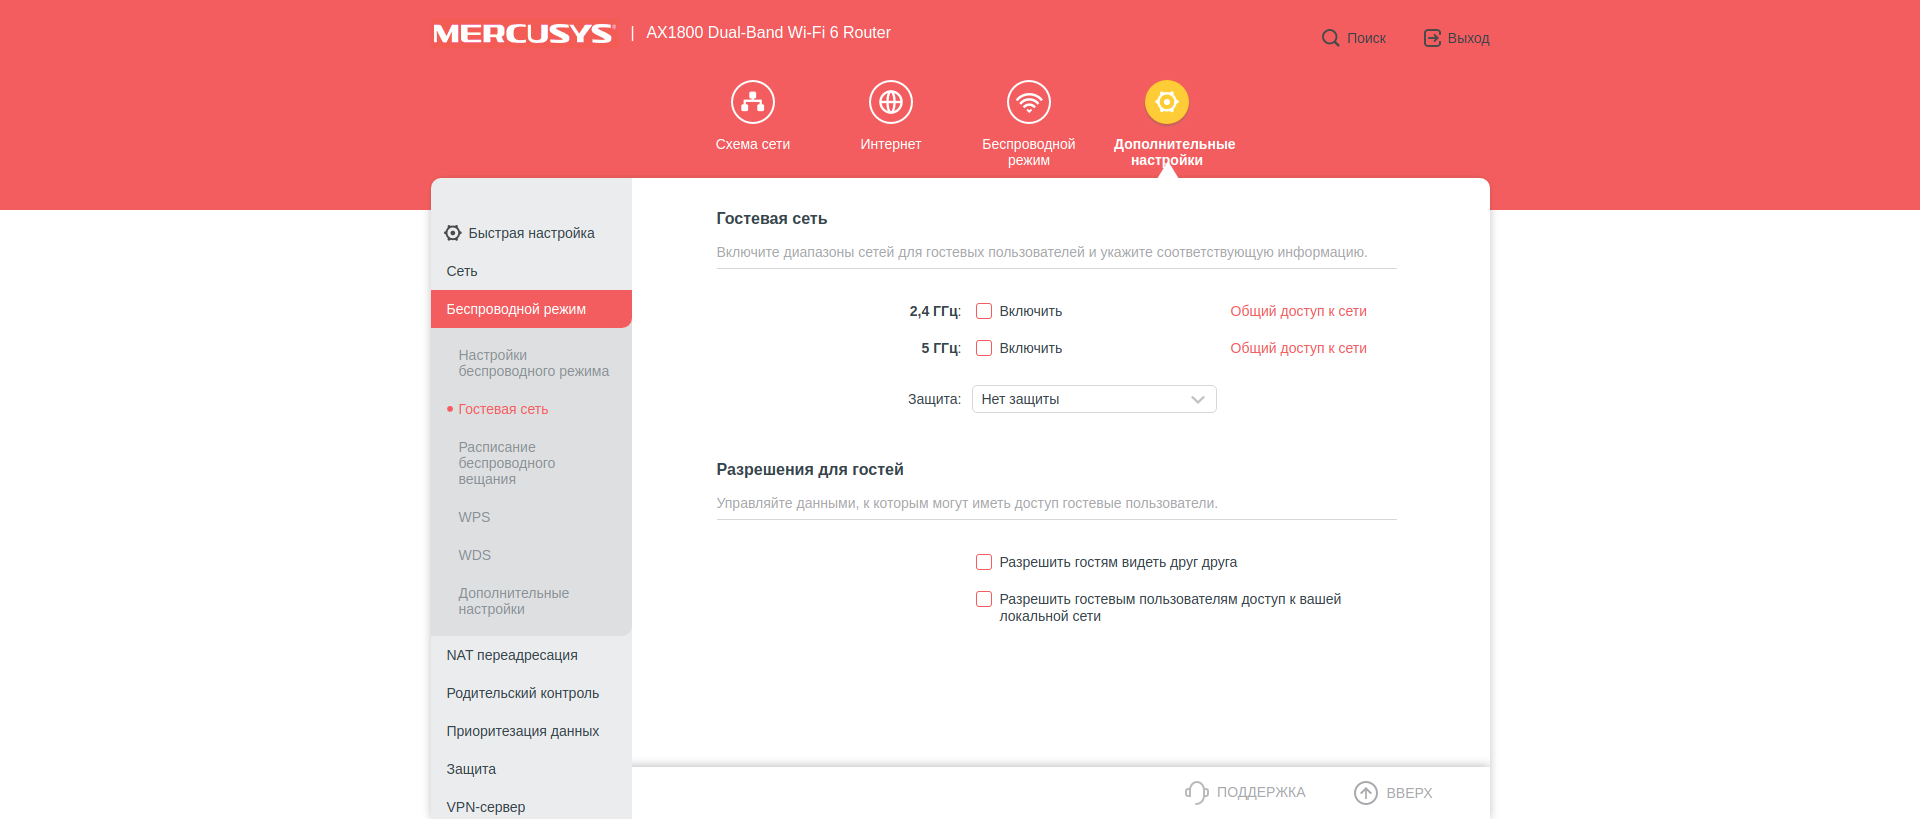
Task: Open the Схема сети network map icon
Action: click(x=752, y=102)
